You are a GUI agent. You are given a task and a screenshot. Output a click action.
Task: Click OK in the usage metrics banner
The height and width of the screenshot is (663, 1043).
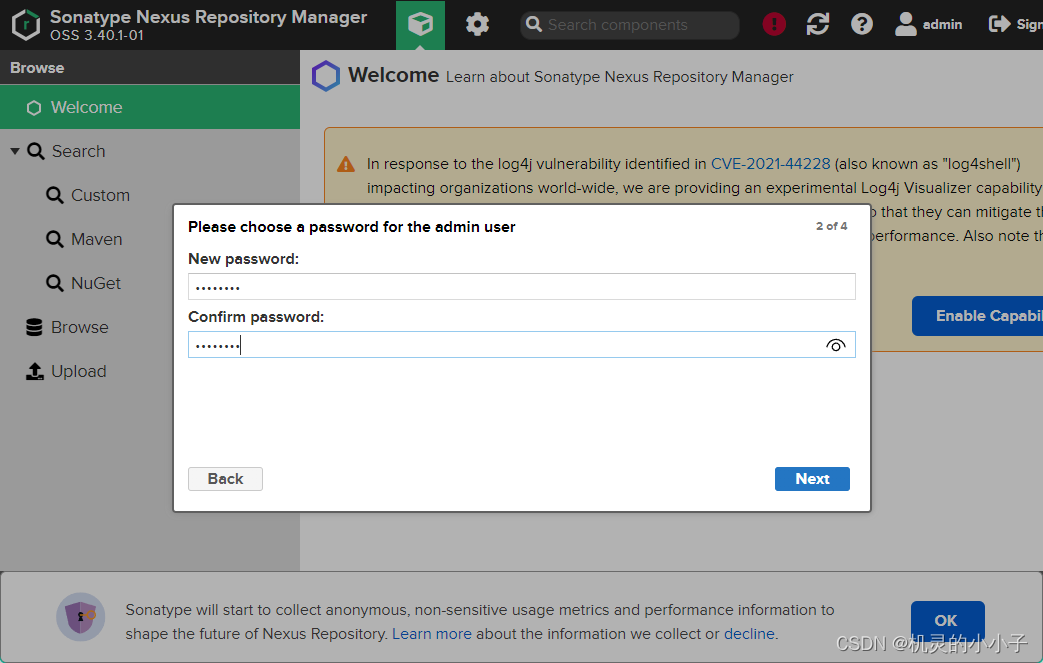(947, 620)
